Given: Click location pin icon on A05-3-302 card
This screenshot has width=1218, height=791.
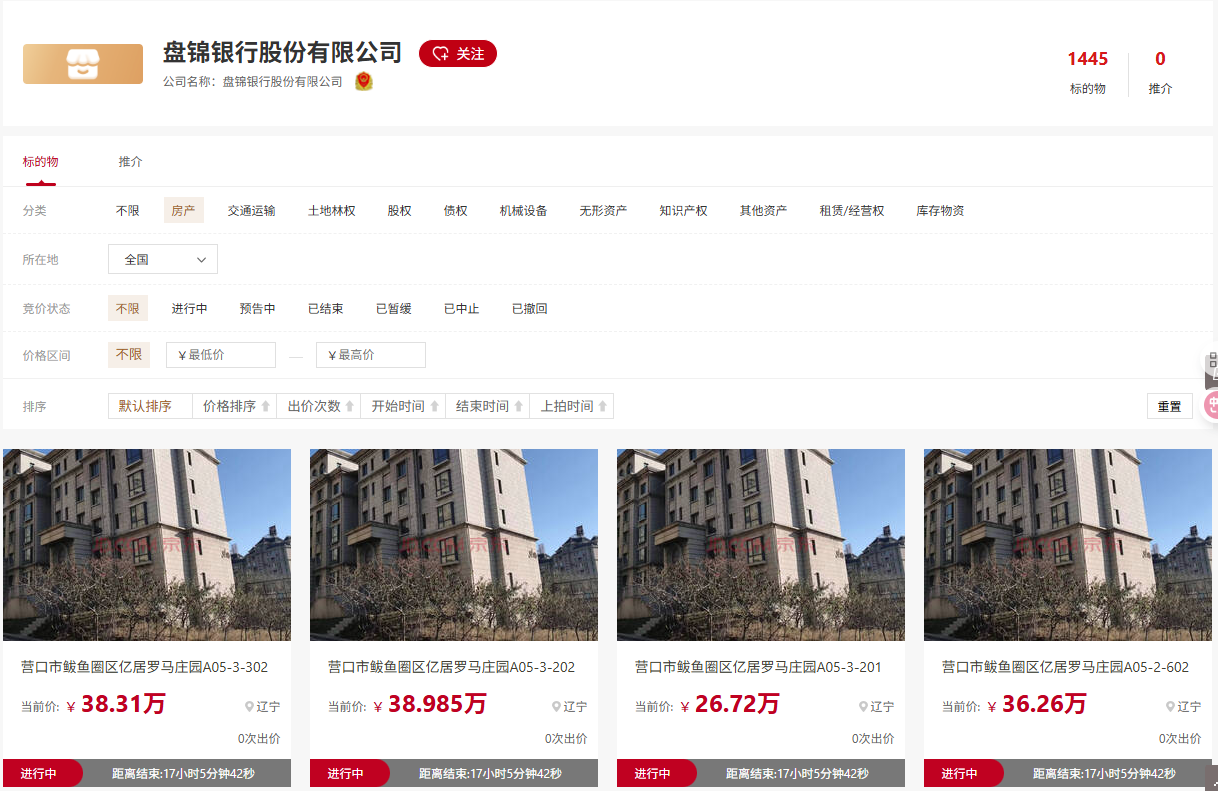Looking at the screenshot, I should point(250,706).
